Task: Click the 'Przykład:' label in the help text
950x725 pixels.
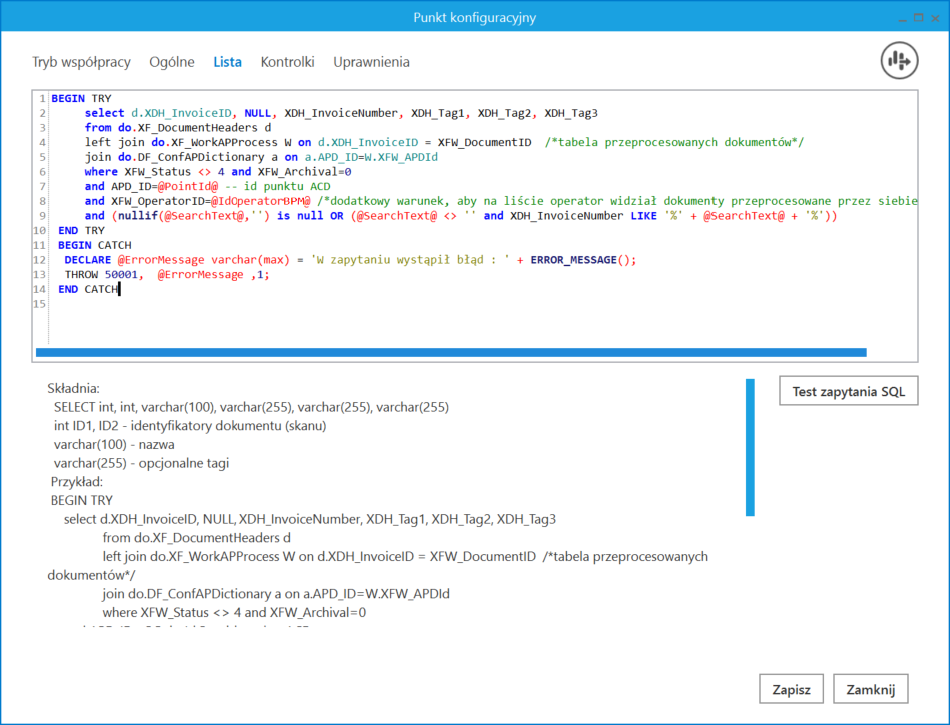Action: [x=77, y=481]
